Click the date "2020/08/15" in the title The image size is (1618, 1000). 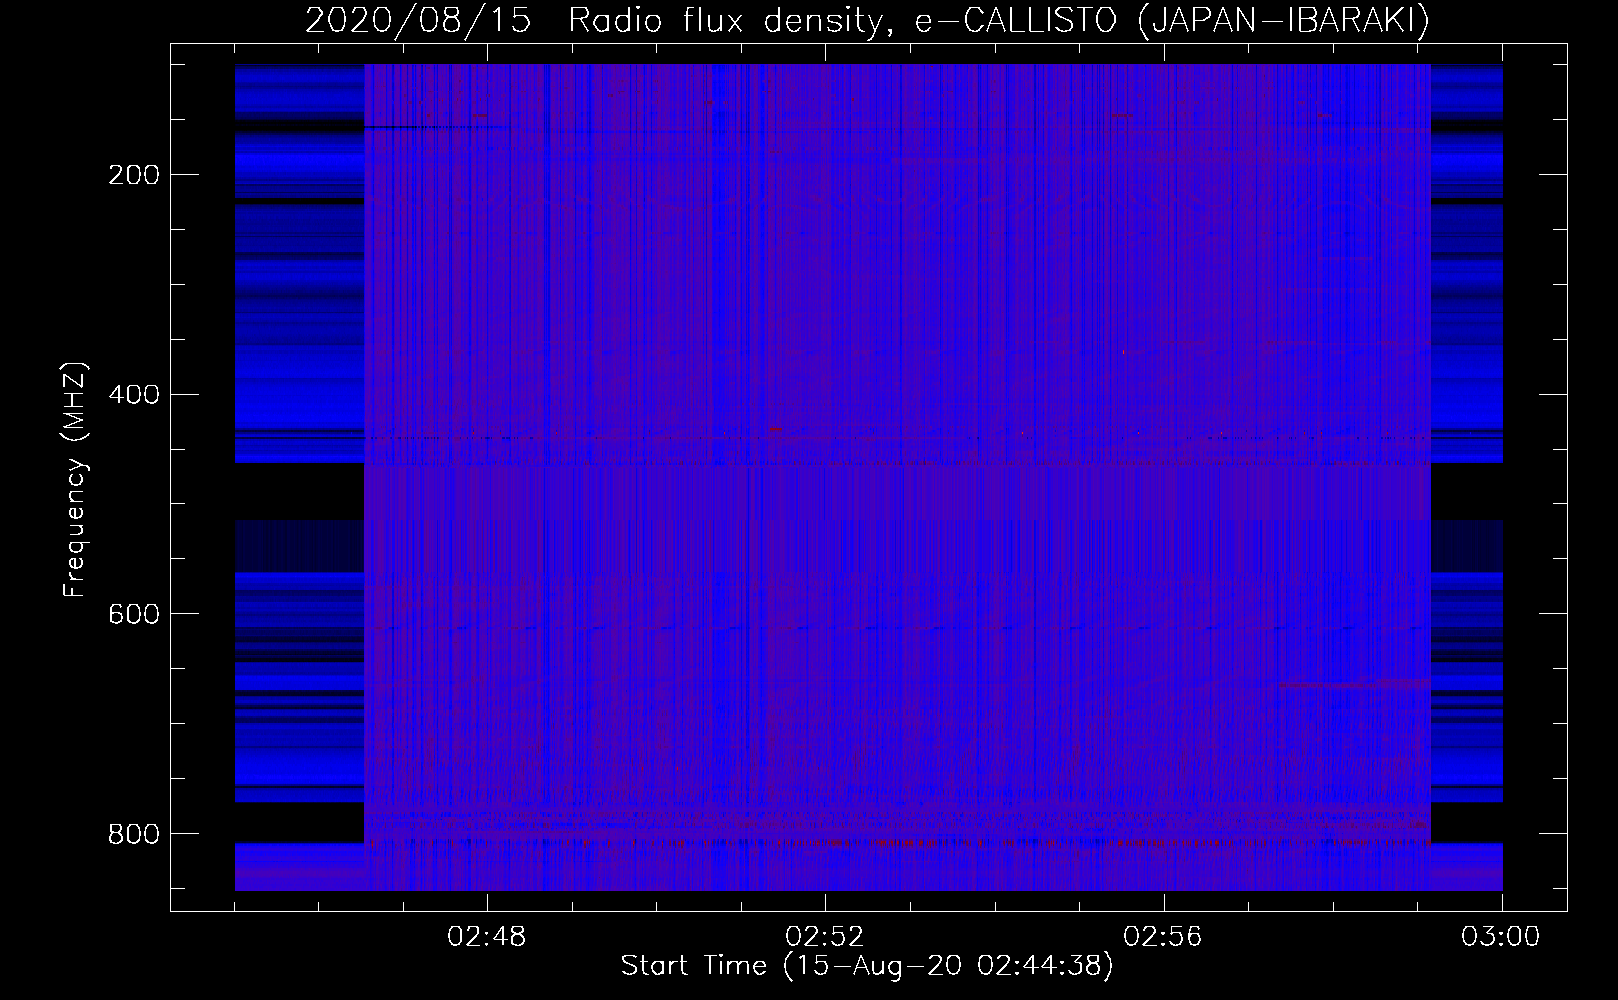pos(418,21)
